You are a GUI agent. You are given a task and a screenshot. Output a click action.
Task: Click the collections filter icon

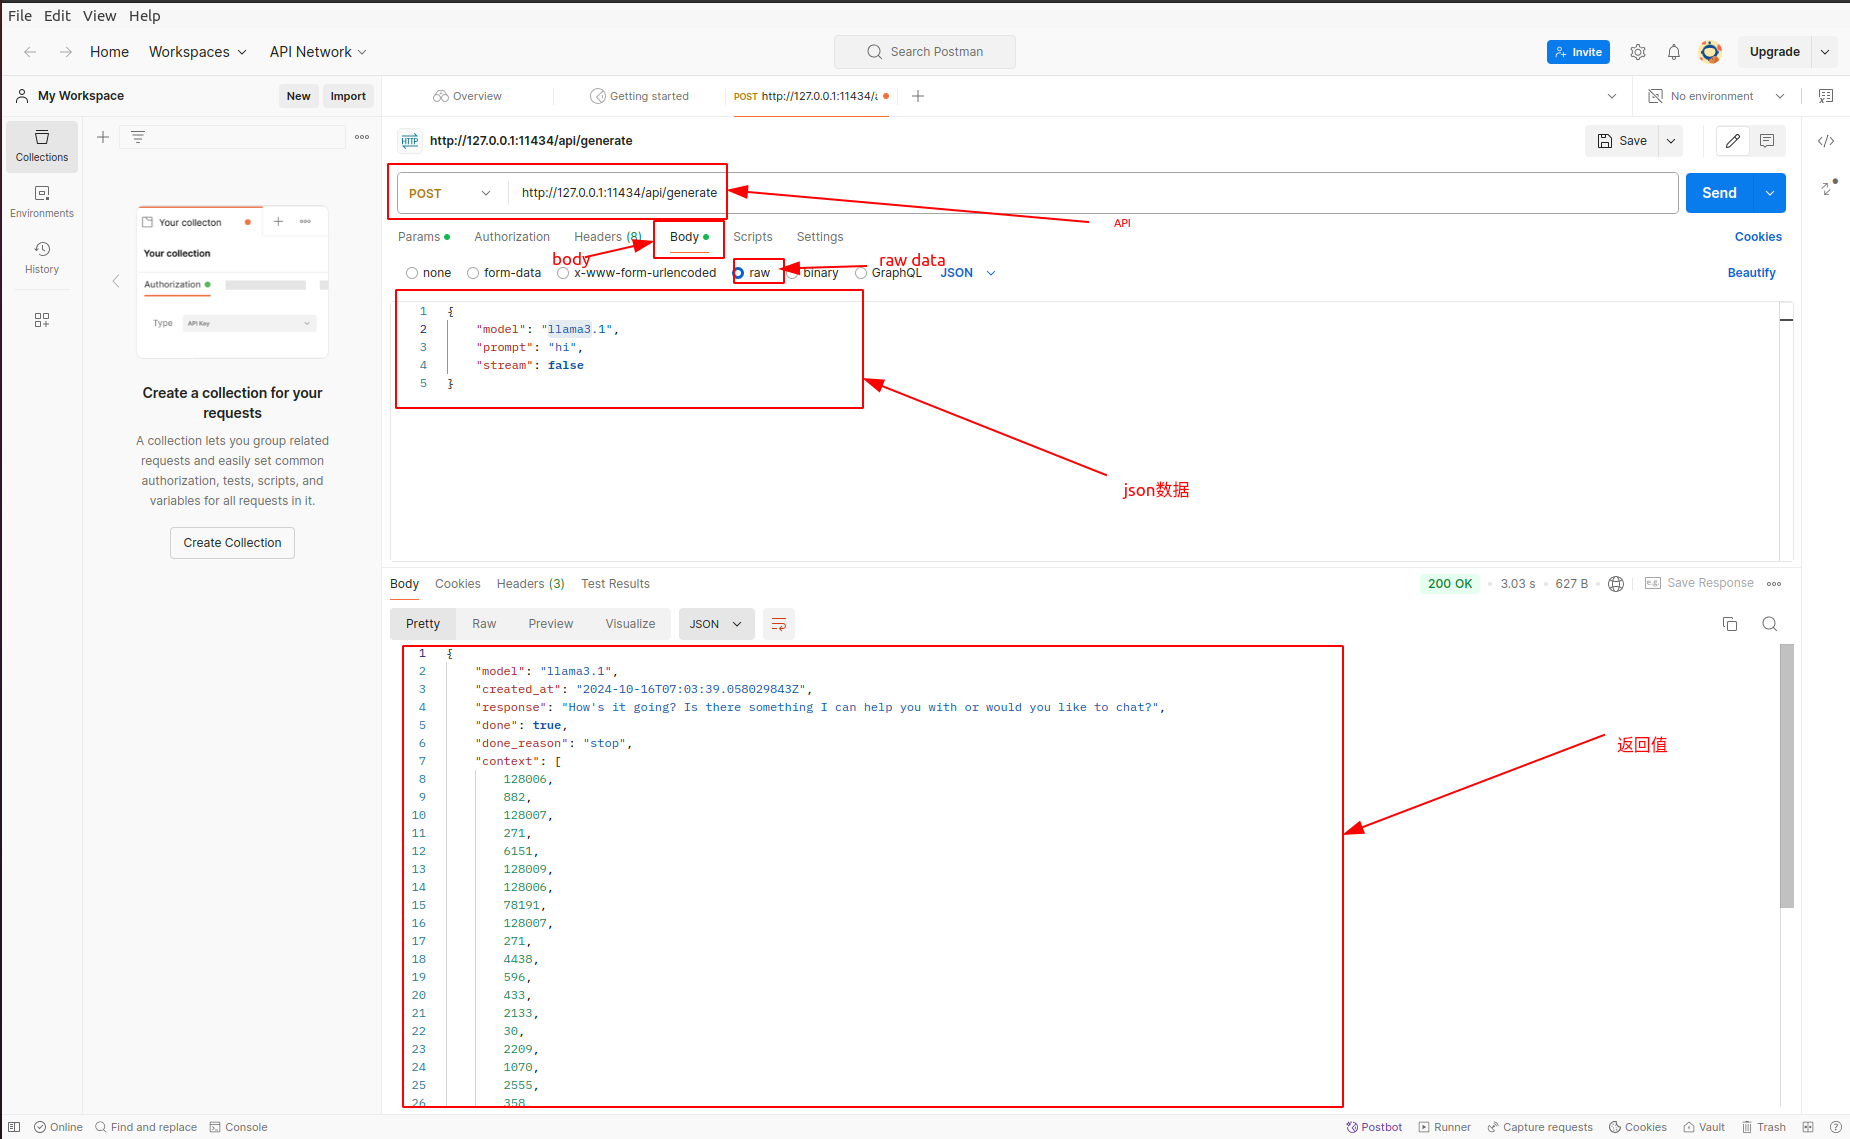click(138, 137)
